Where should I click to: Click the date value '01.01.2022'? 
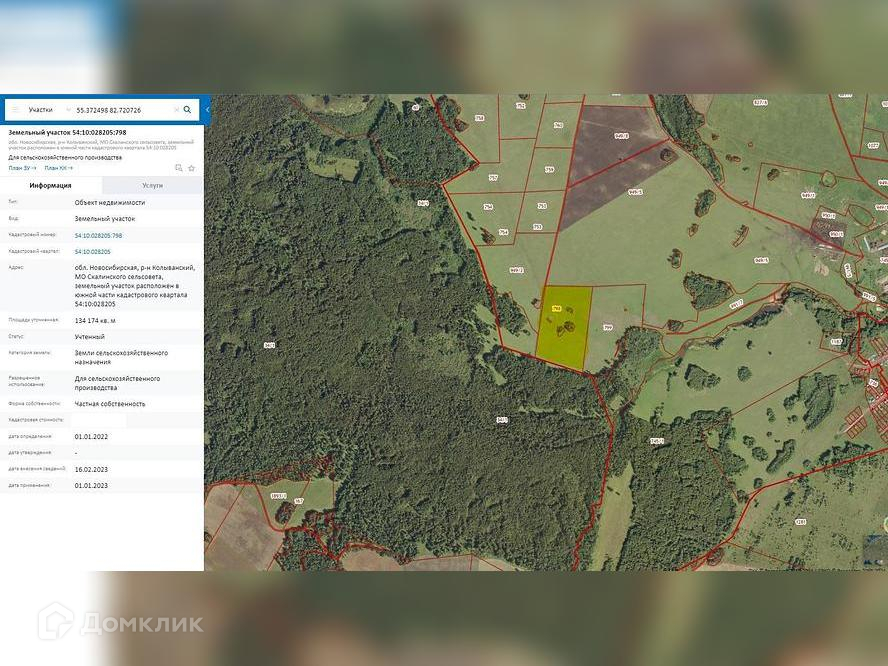coord(91,437)
